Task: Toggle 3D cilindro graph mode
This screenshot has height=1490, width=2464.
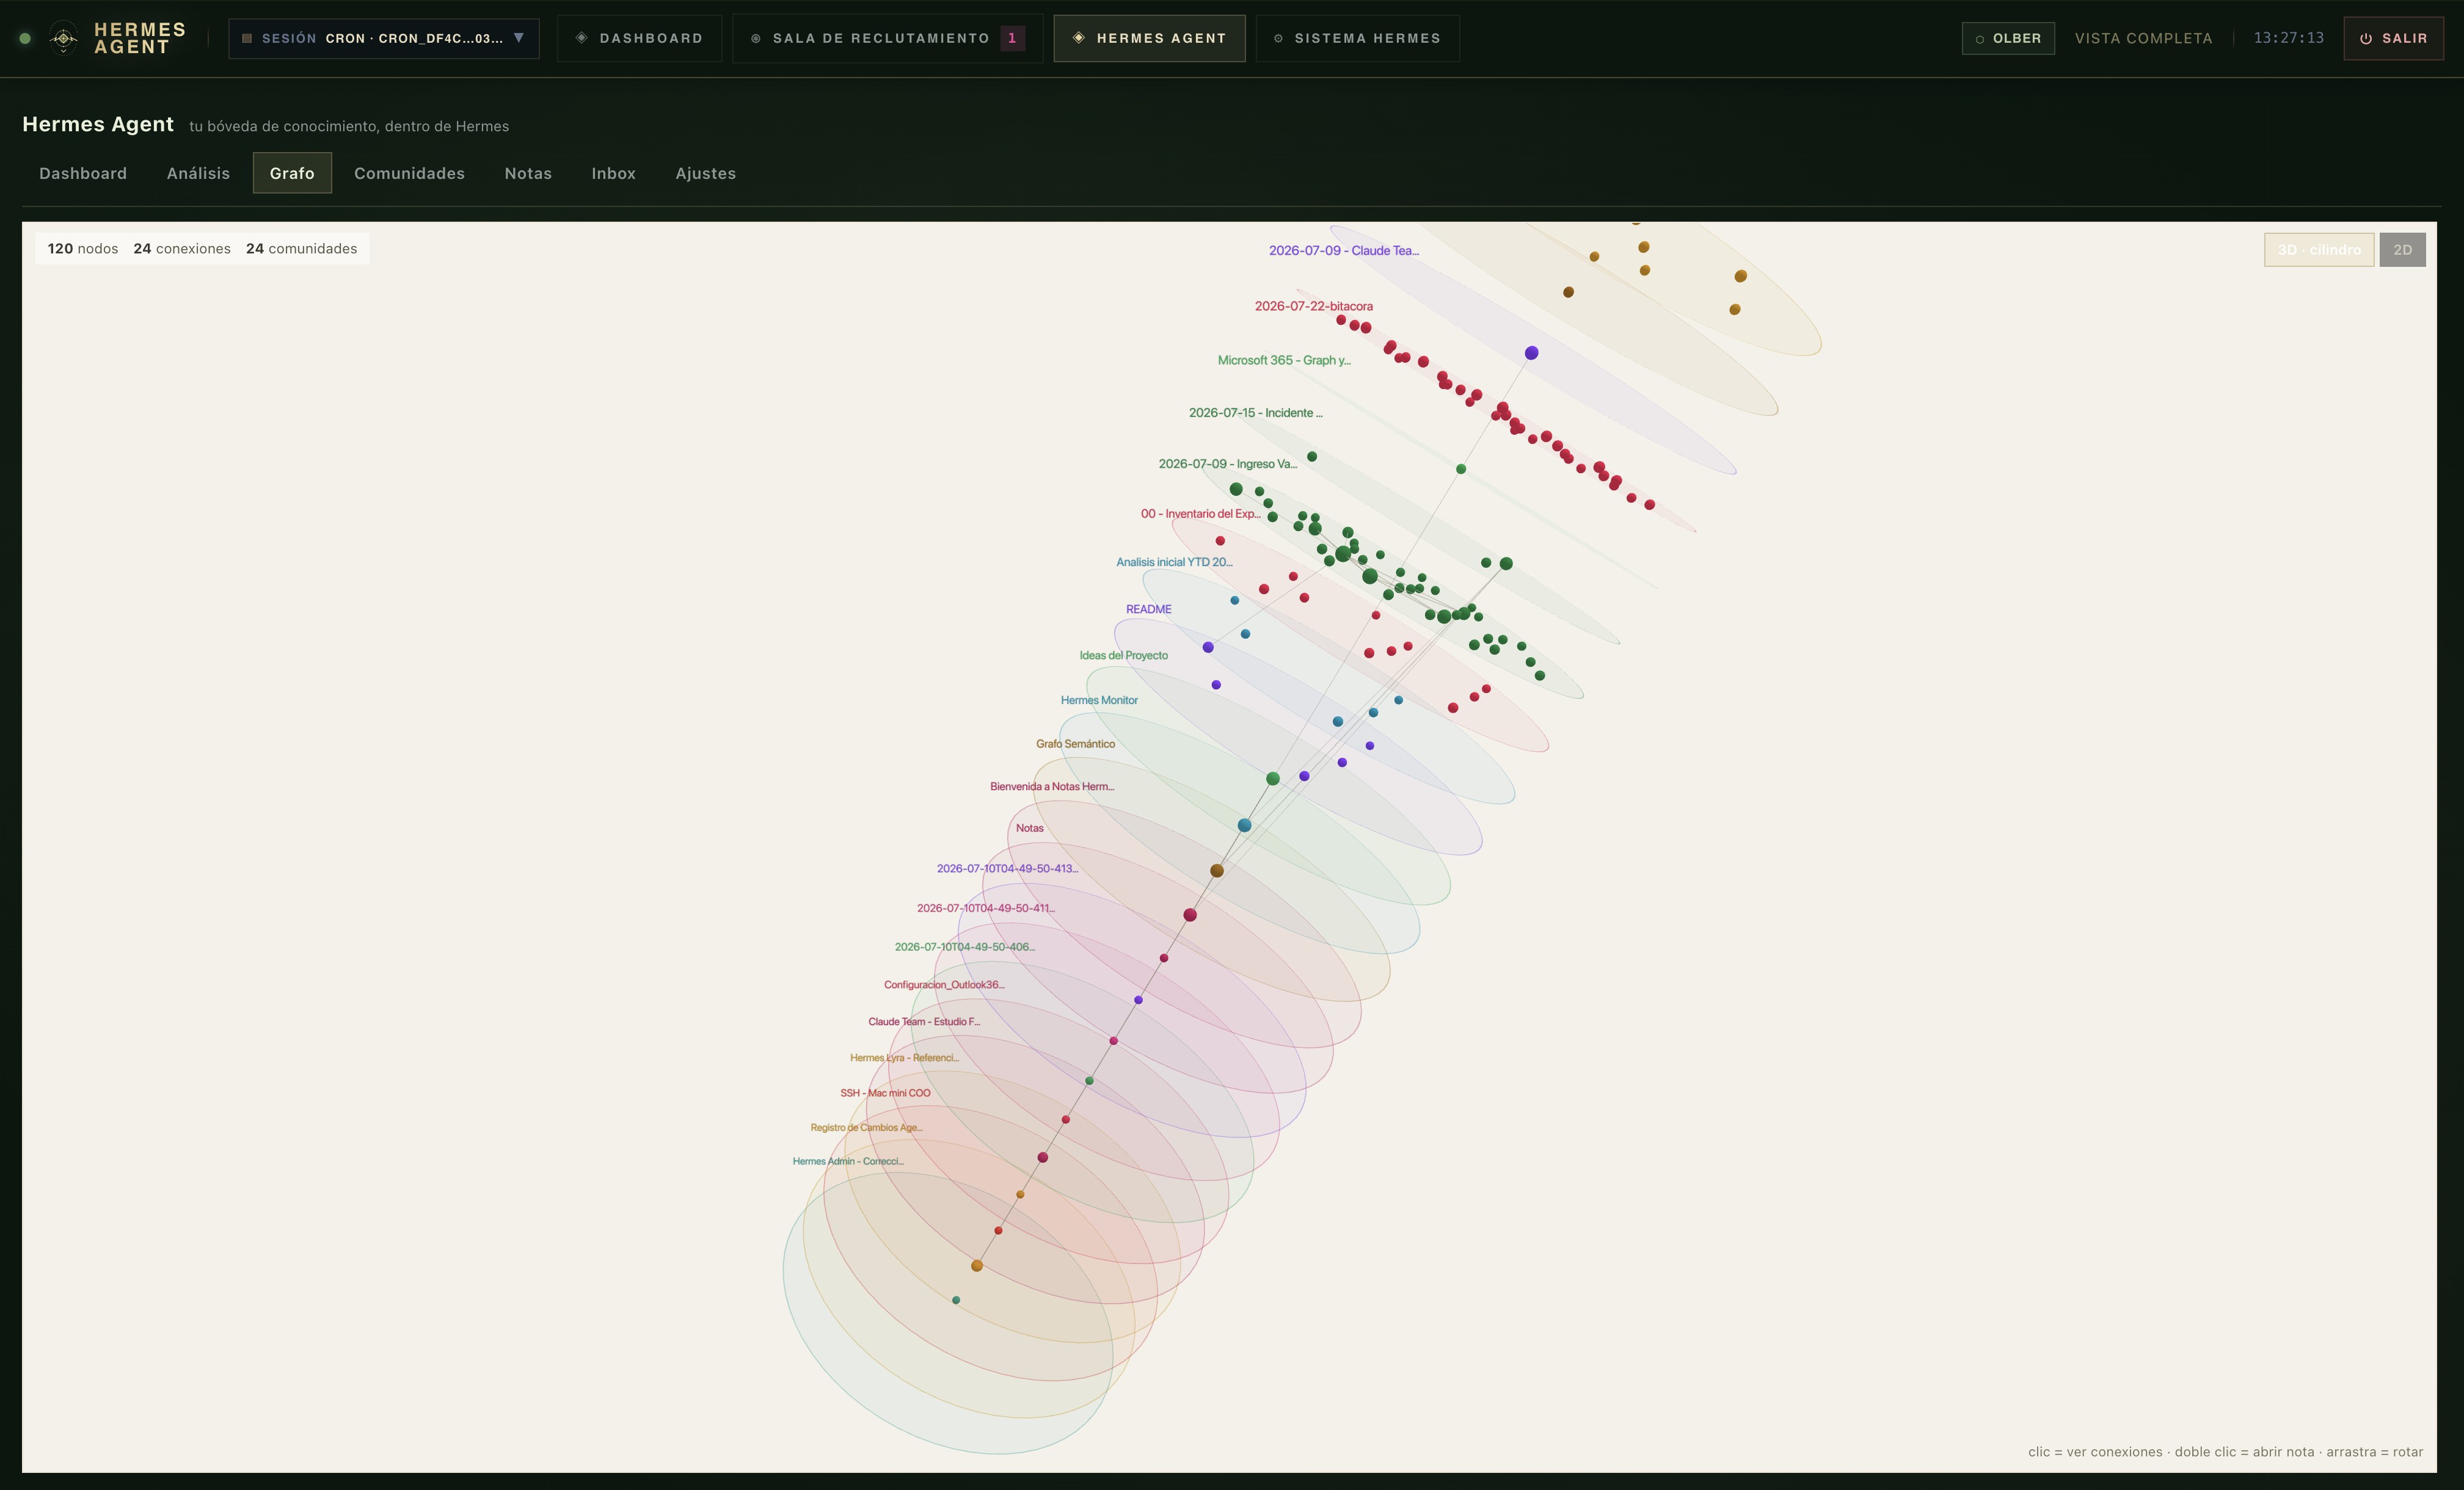Action: point(2318,250)
